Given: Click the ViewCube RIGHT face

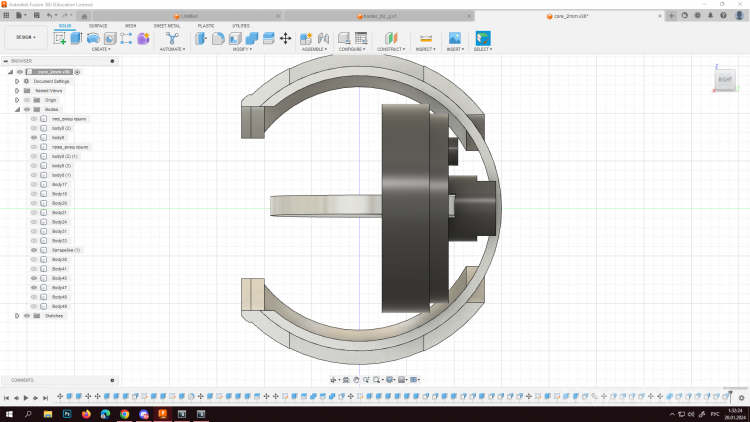Looking at the screenshot, I should point(725,79).
